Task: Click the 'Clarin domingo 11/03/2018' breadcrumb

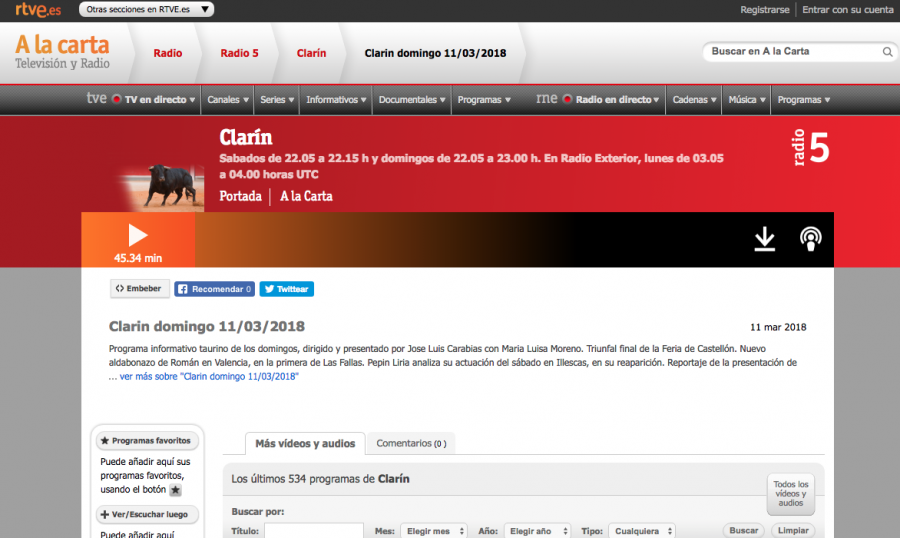Action: 435,53
